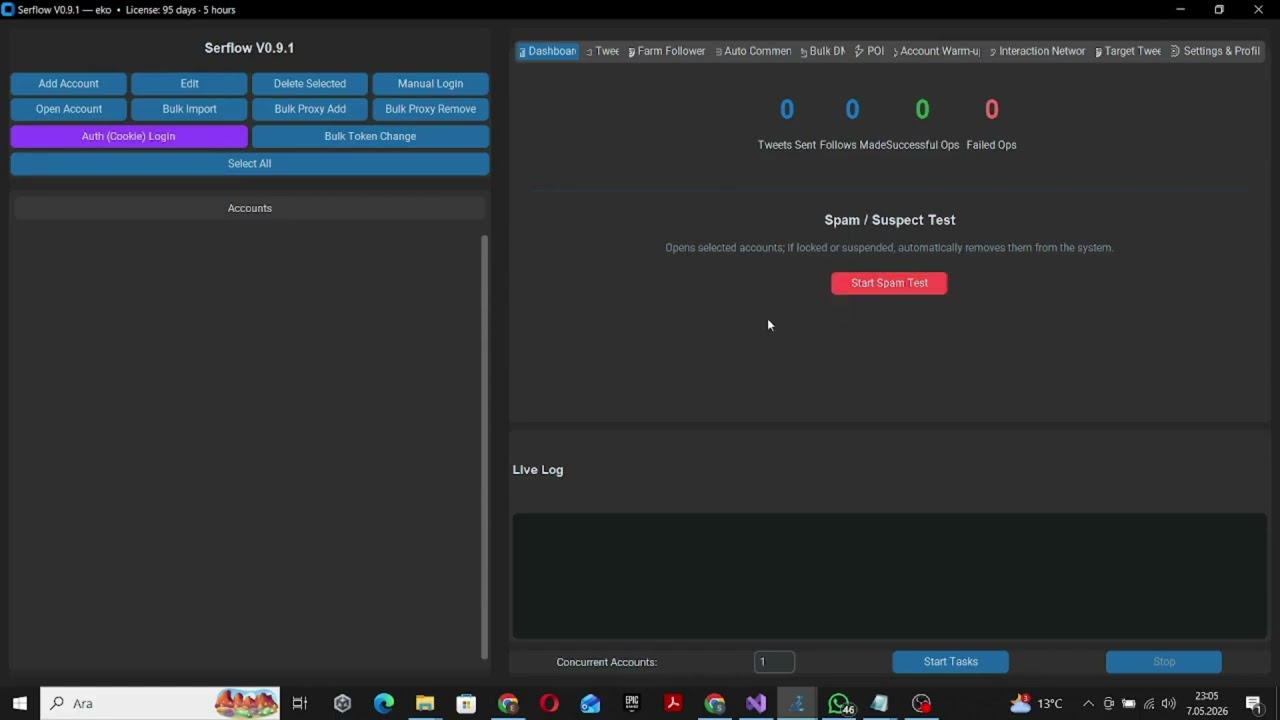Open WhatsApp with 46 badge
1280x720 pixels.
(x=839, y=703)
